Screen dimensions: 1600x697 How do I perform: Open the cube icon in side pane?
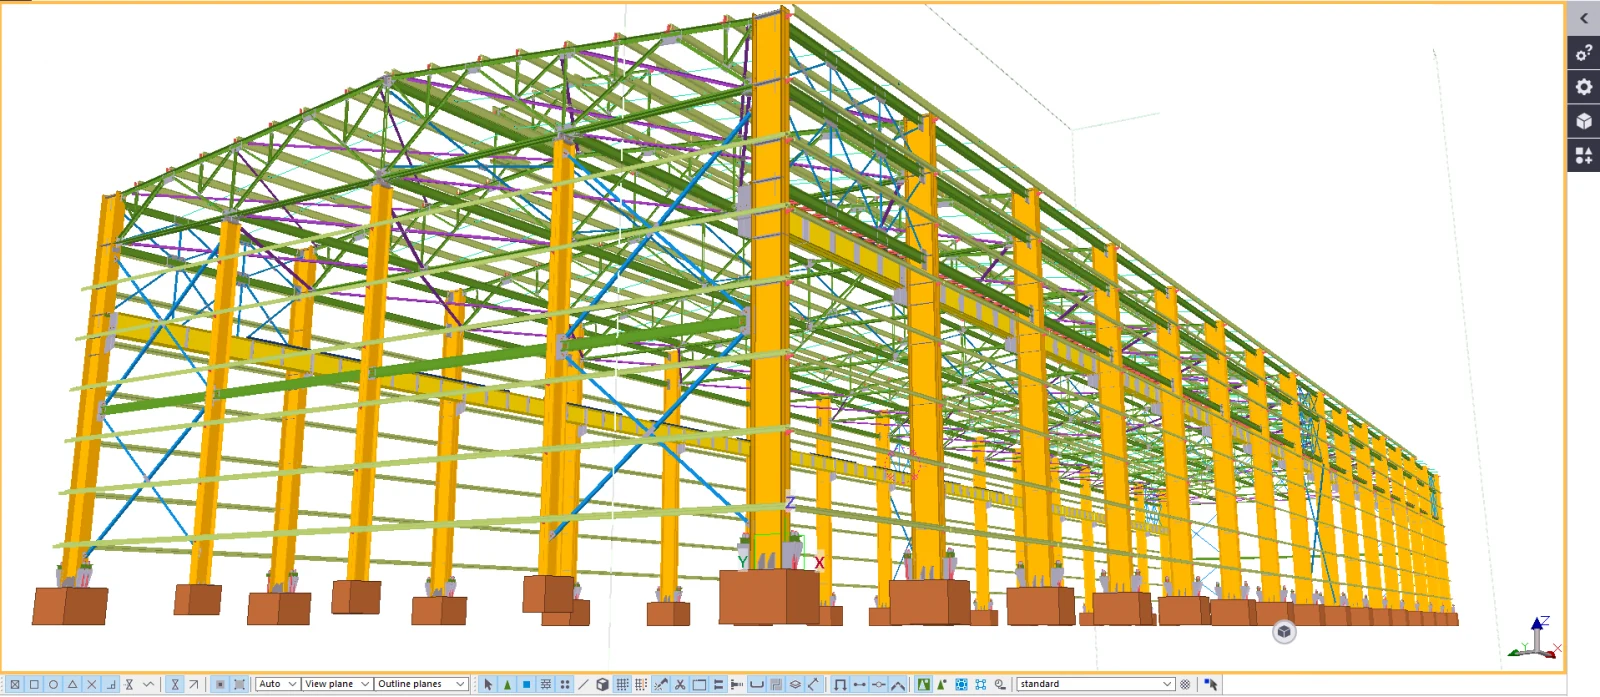coord(1584,121)
